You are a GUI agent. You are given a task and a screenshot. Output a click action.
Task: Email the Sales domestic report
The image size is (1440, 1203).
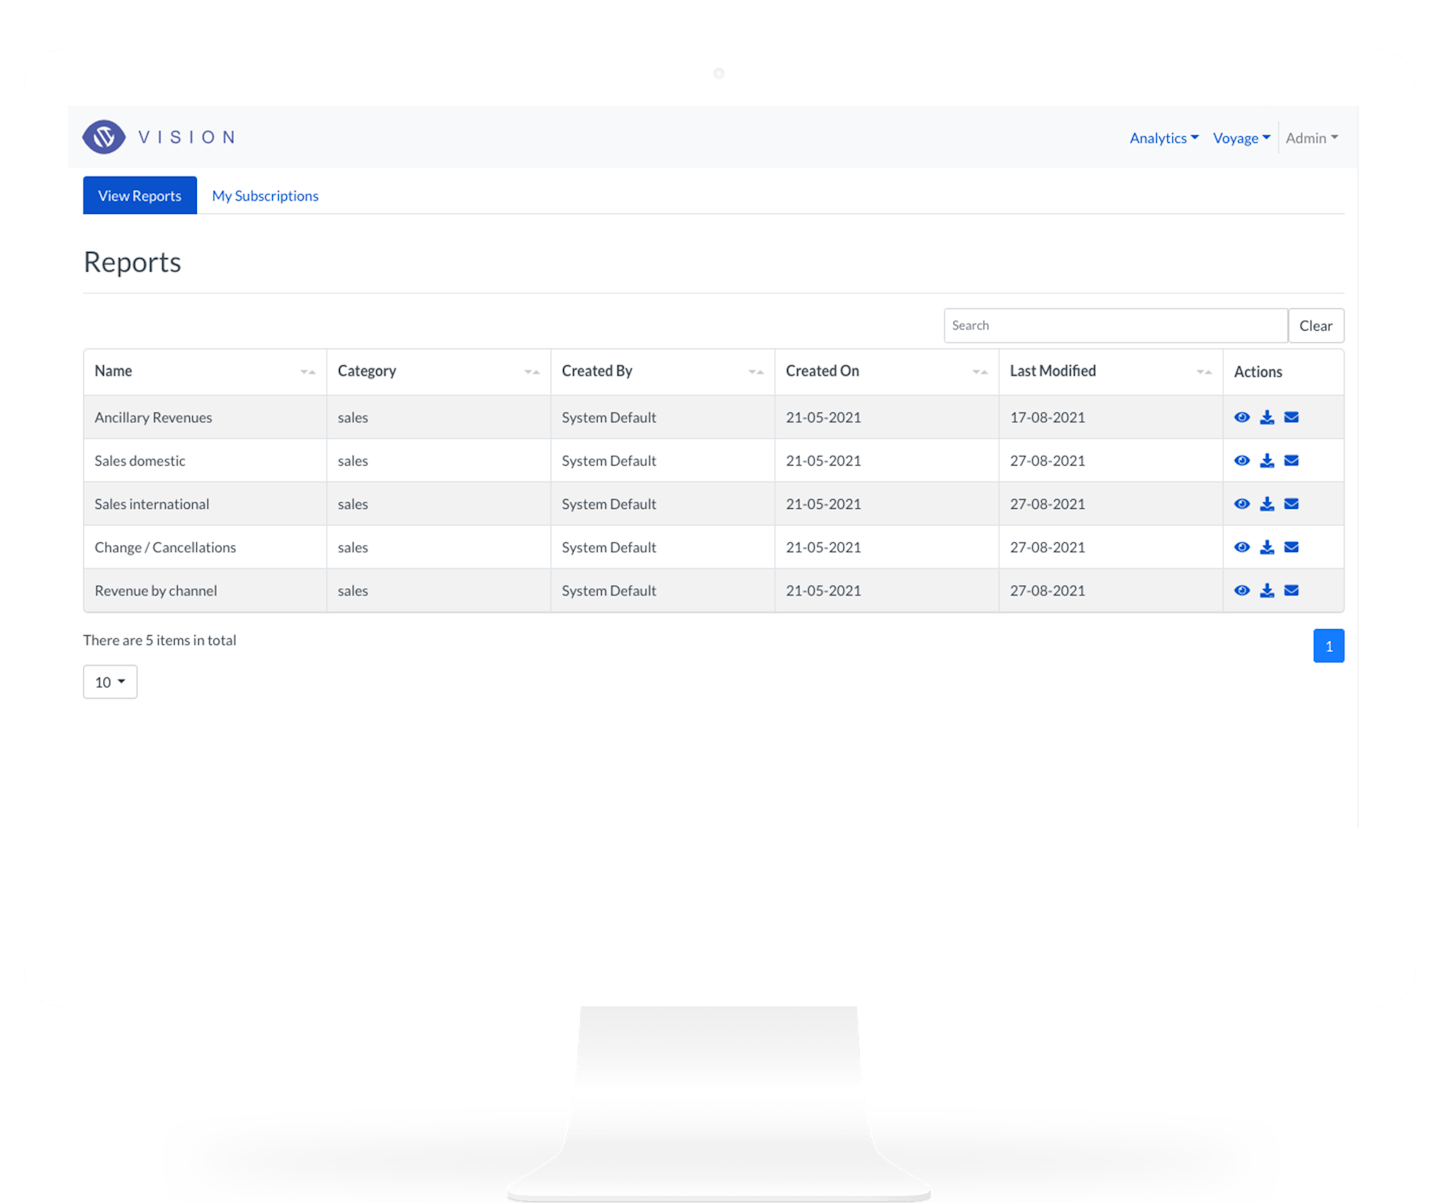point(1291,461)
